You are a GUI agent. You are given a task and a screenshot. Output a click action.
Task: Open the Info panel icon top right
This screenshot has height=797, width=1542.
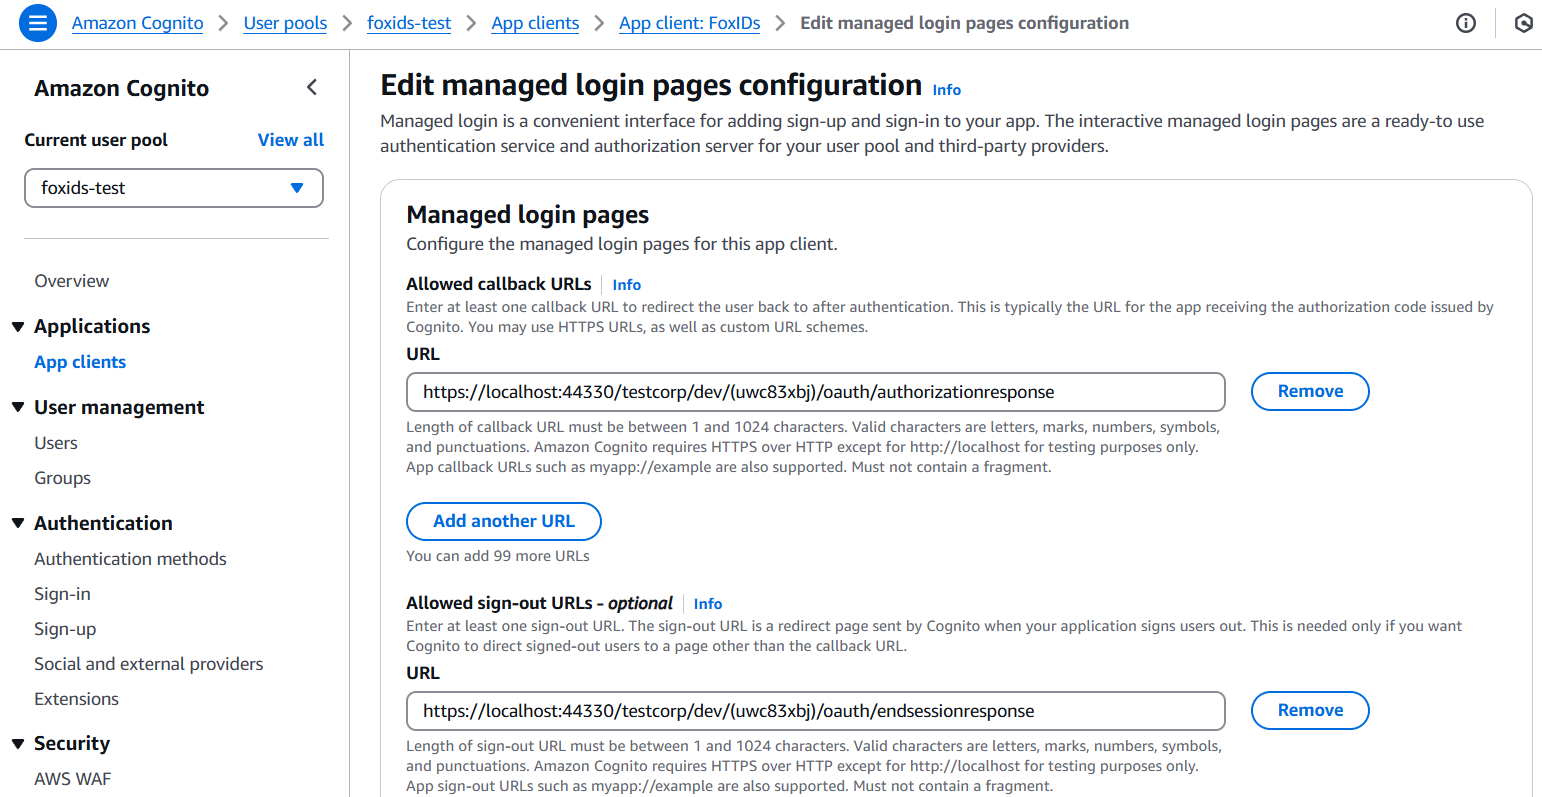point(1466,22)
